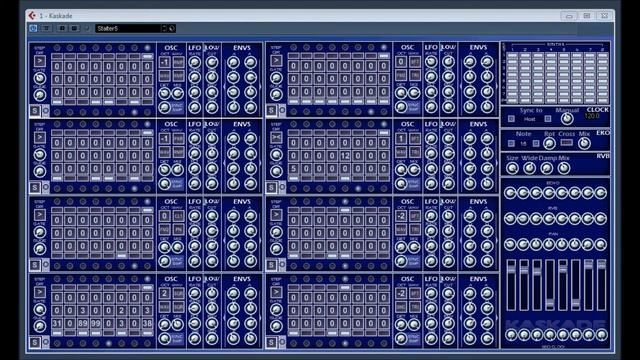Click the 120.0 clock tempo display
The width and height of the screenshot is (640, 360).
pyautogui.click(x=592, y=116)
